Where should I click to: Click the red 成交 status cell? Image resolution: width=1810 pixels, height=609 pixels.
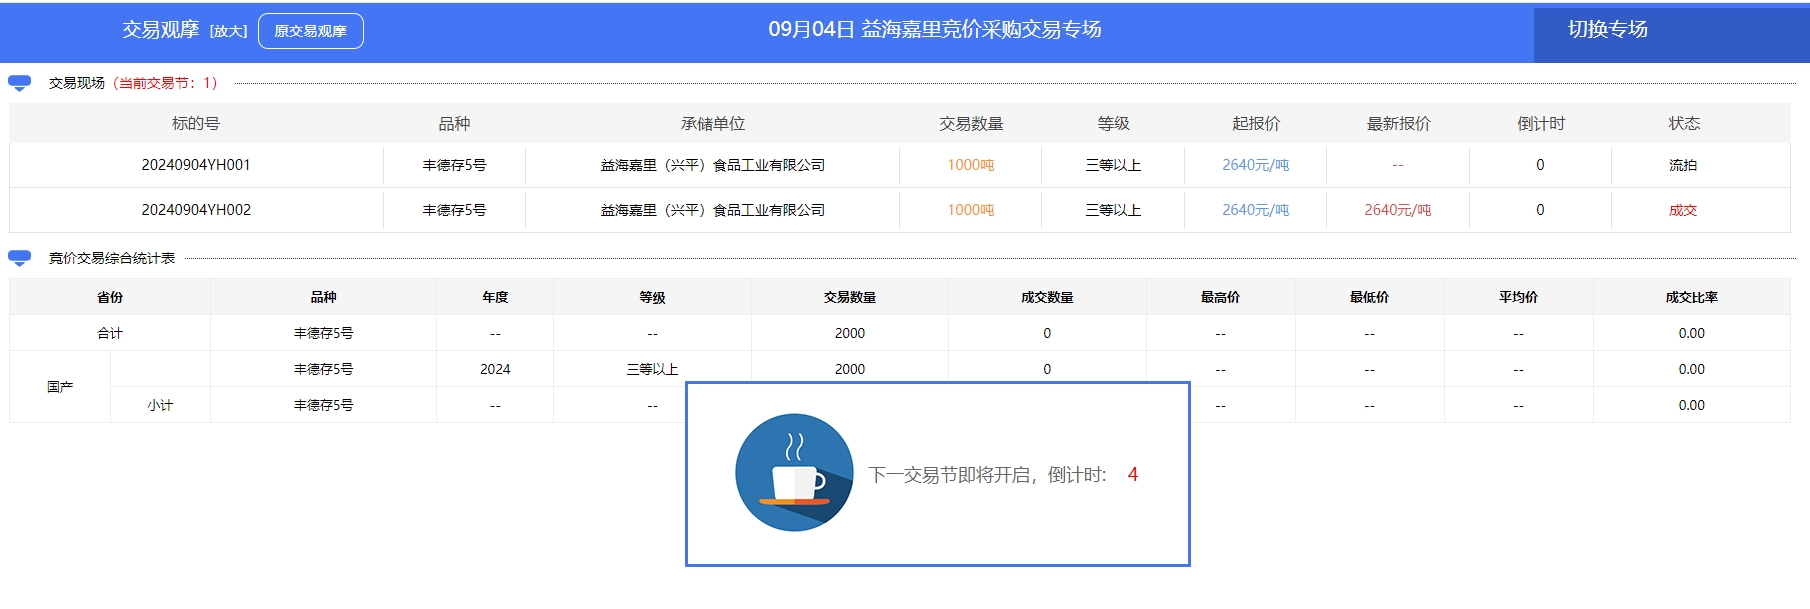click(x=1683, y=210)
